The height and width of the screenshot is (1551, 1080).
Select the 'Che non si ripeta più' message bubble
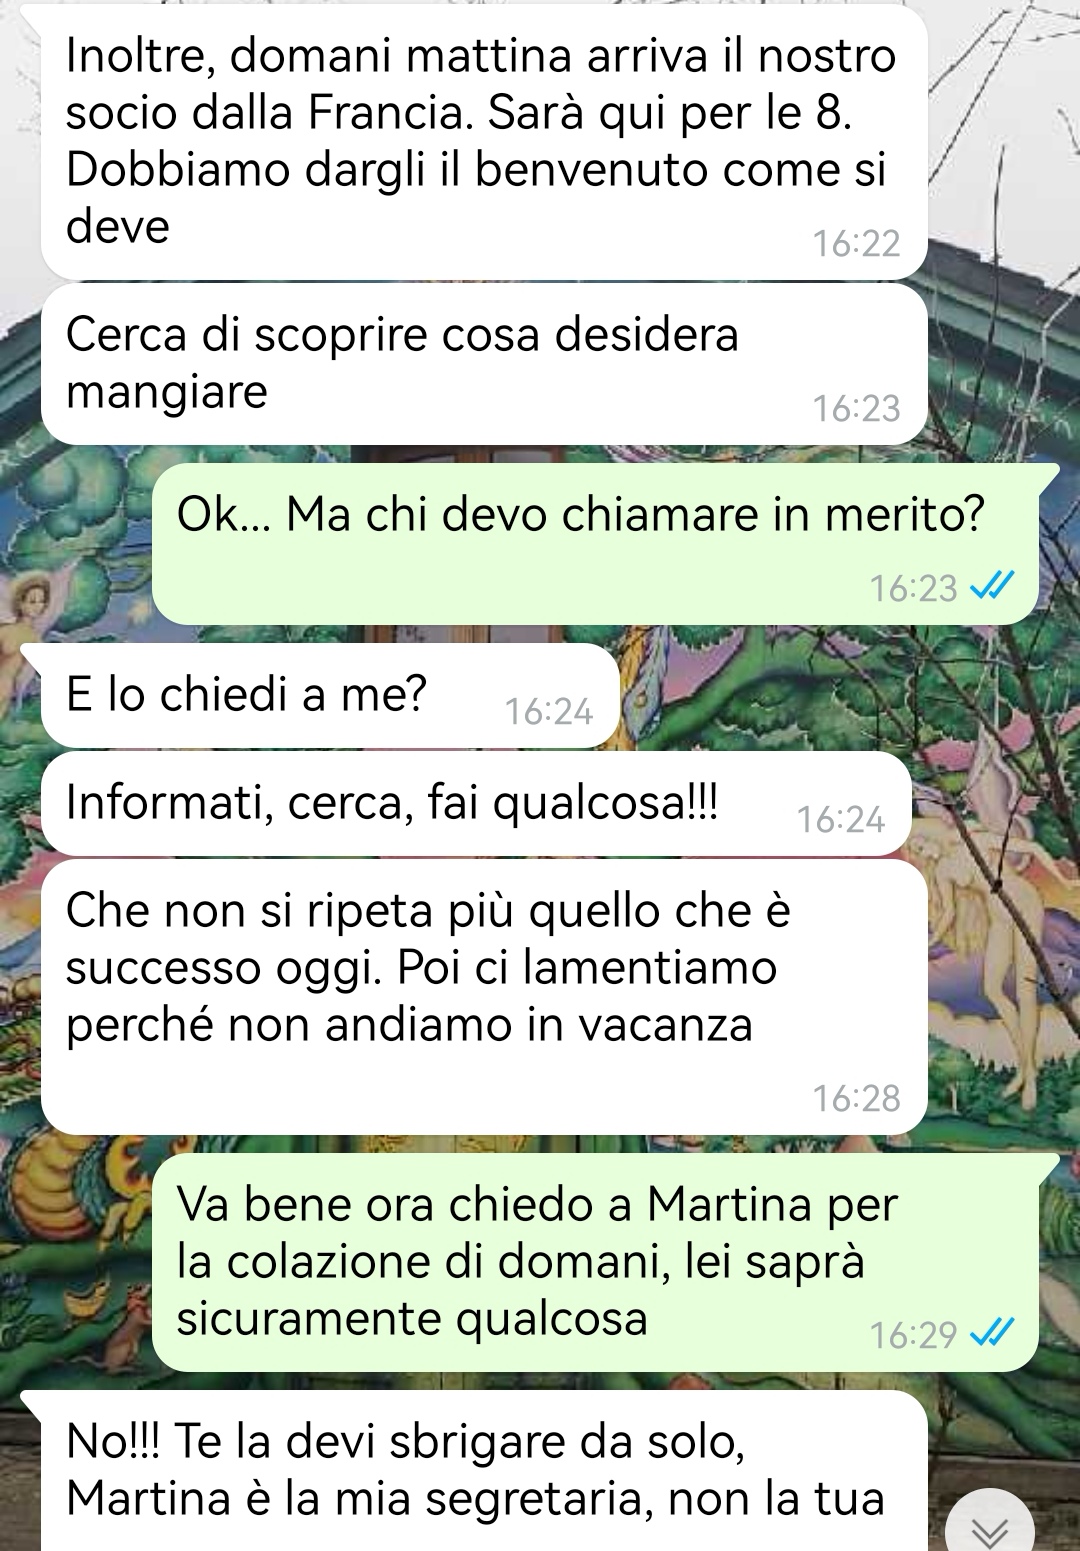484,997
